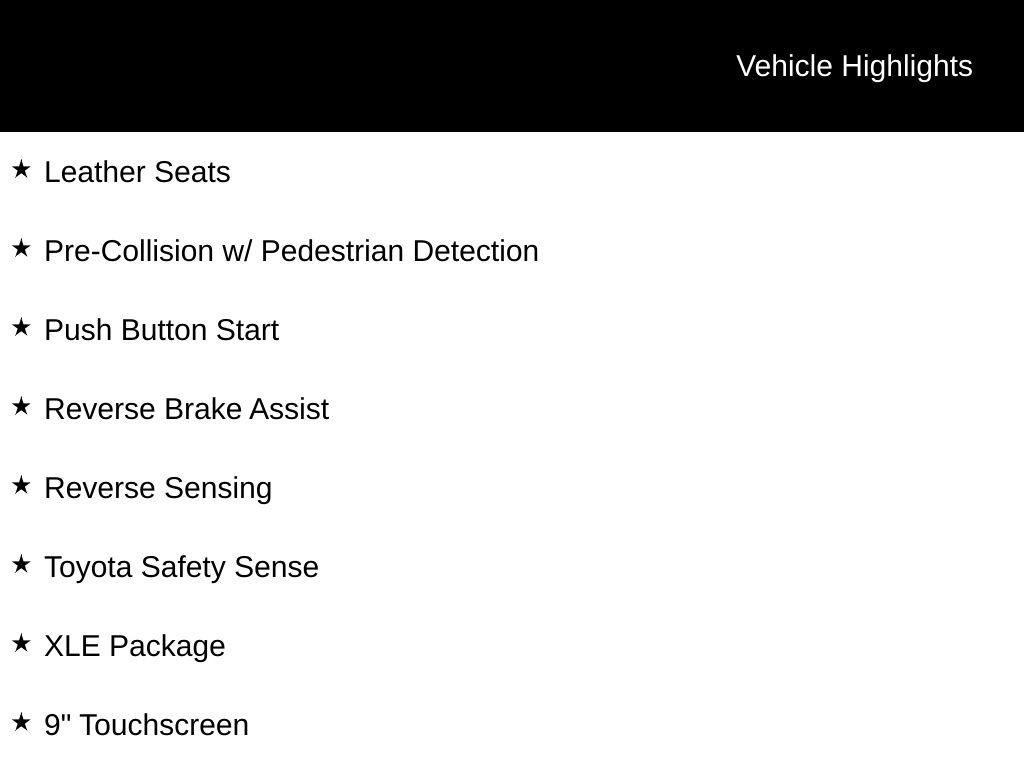
Task: Tap the star beside 9" Touchscreen
Action: (x=21, y=722)
